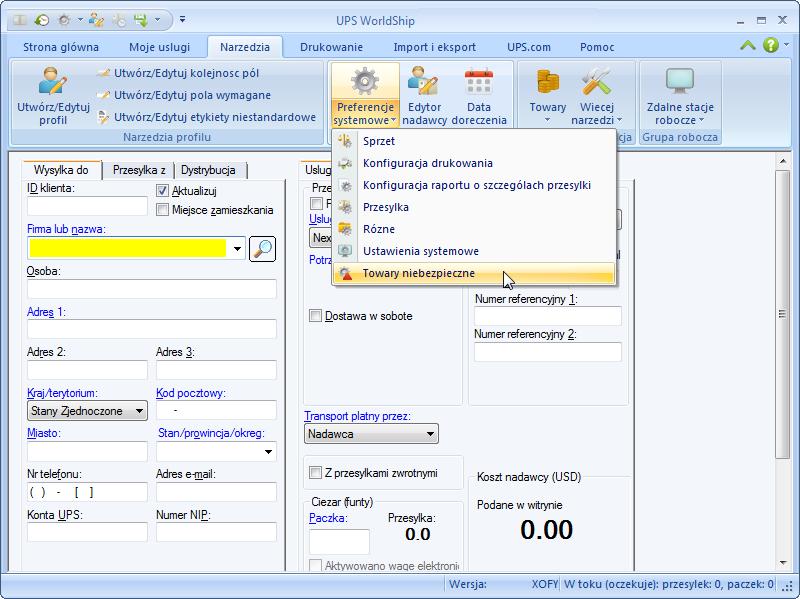Click Konta UPS input field
Screen dimensions: 800x599
tap(87, 532)
